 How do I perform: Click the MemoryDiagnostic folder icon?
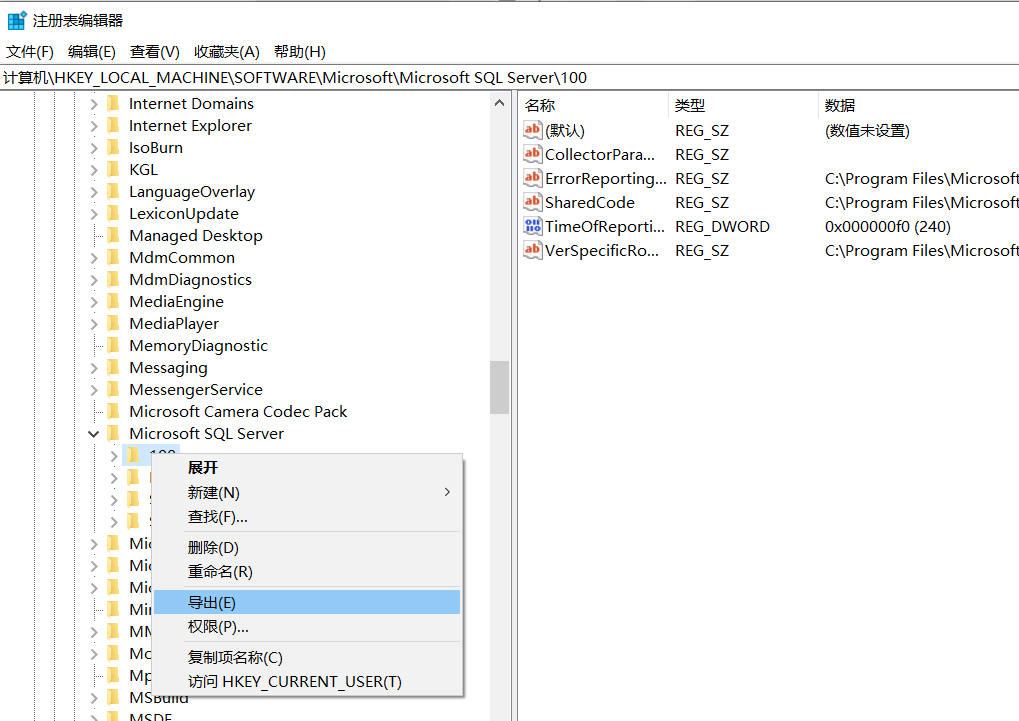click(113, 345)
